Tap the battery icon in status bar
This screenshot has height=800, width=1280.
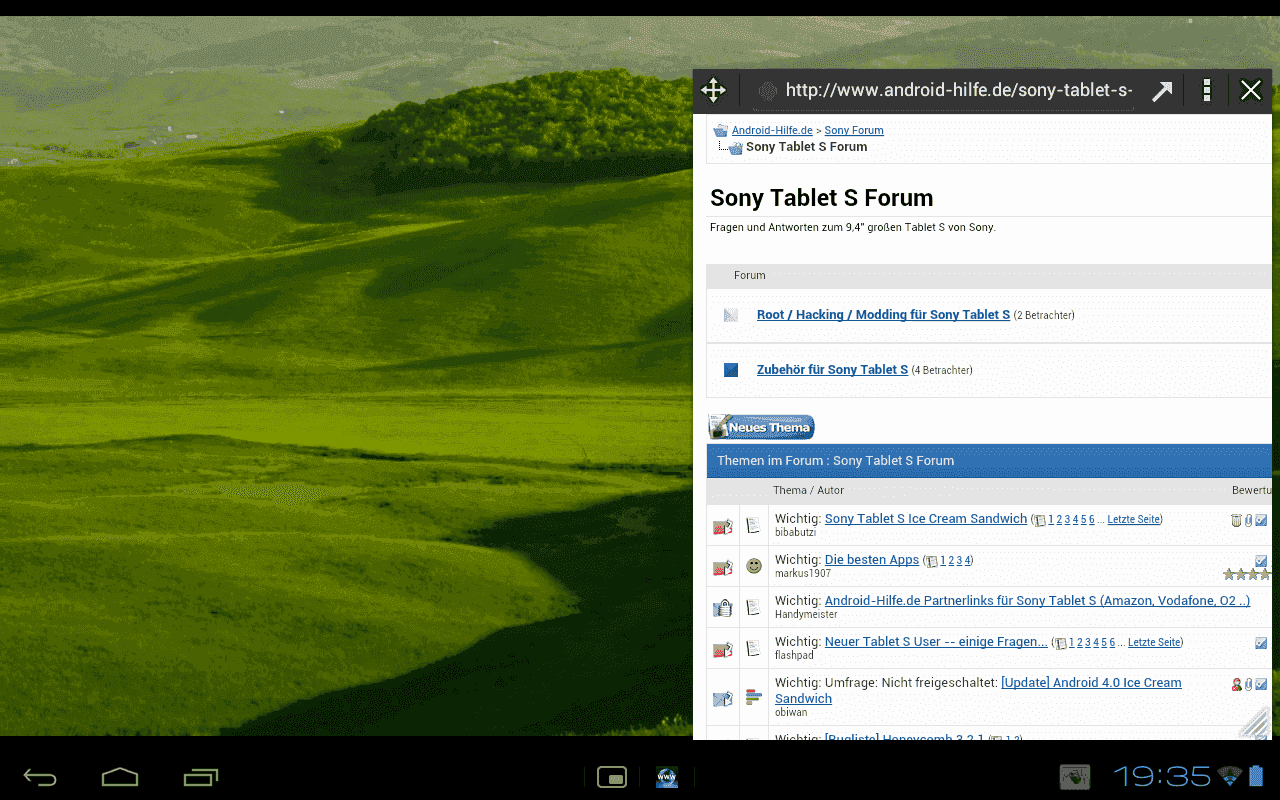1257,776
